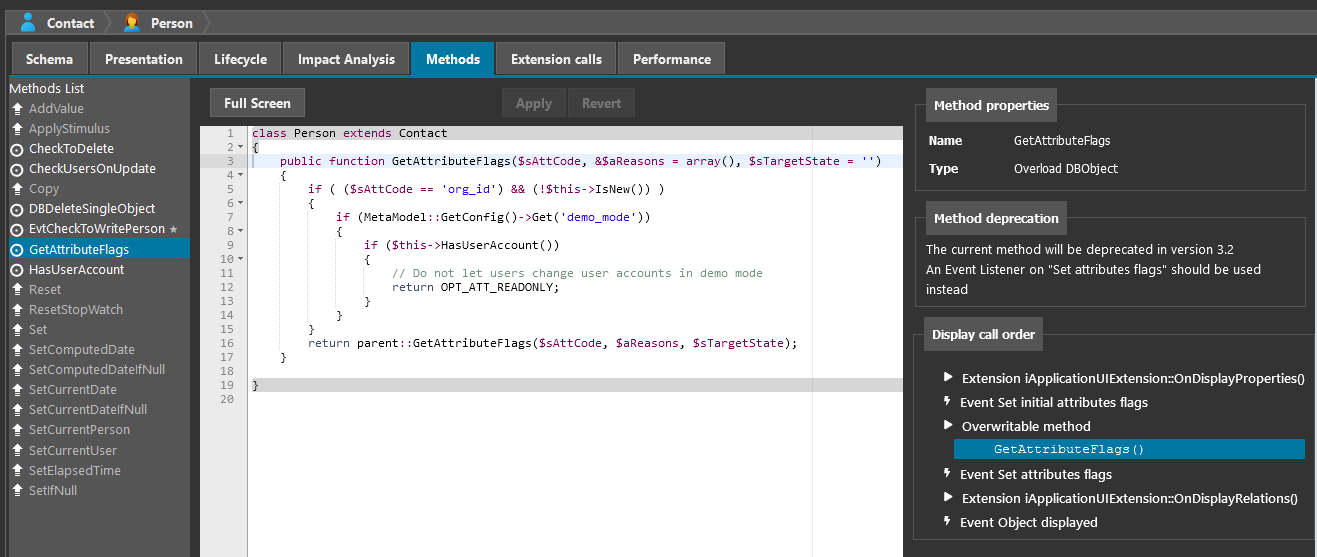Image resolution: width=1317 pixels, height=557 pixels.
Task: Select DBDeleteSingleObject in the methods list
Action: [x=92, y=209]
